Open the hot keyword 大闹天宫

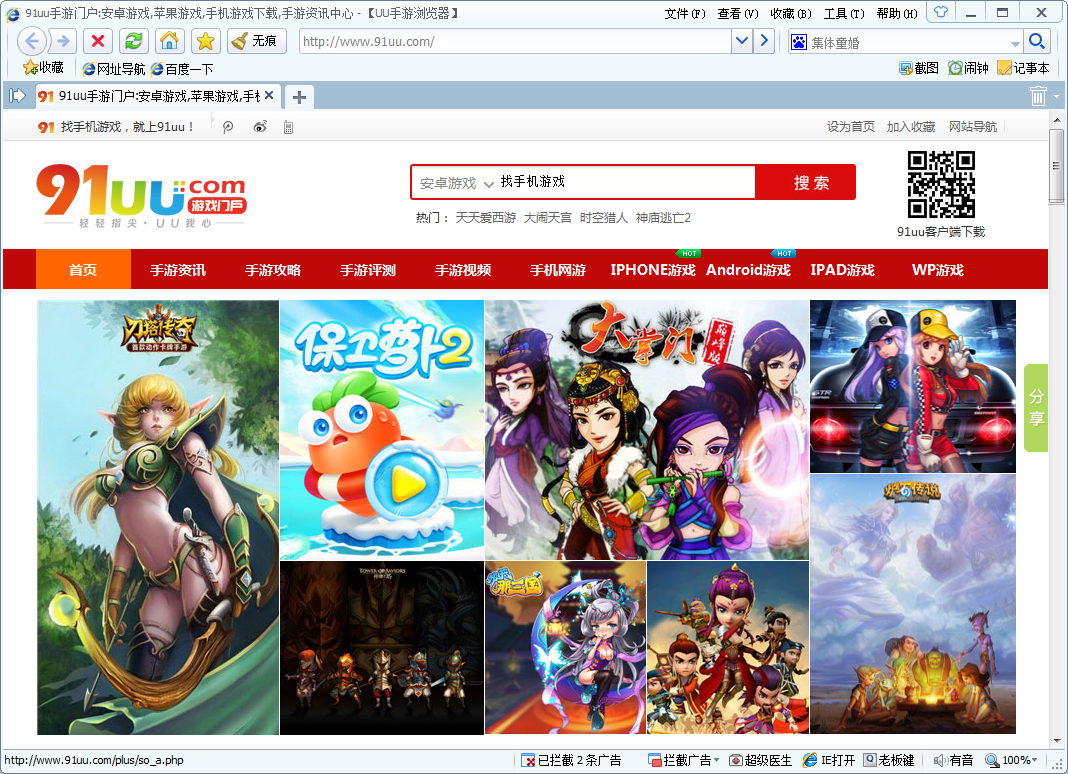548,218
